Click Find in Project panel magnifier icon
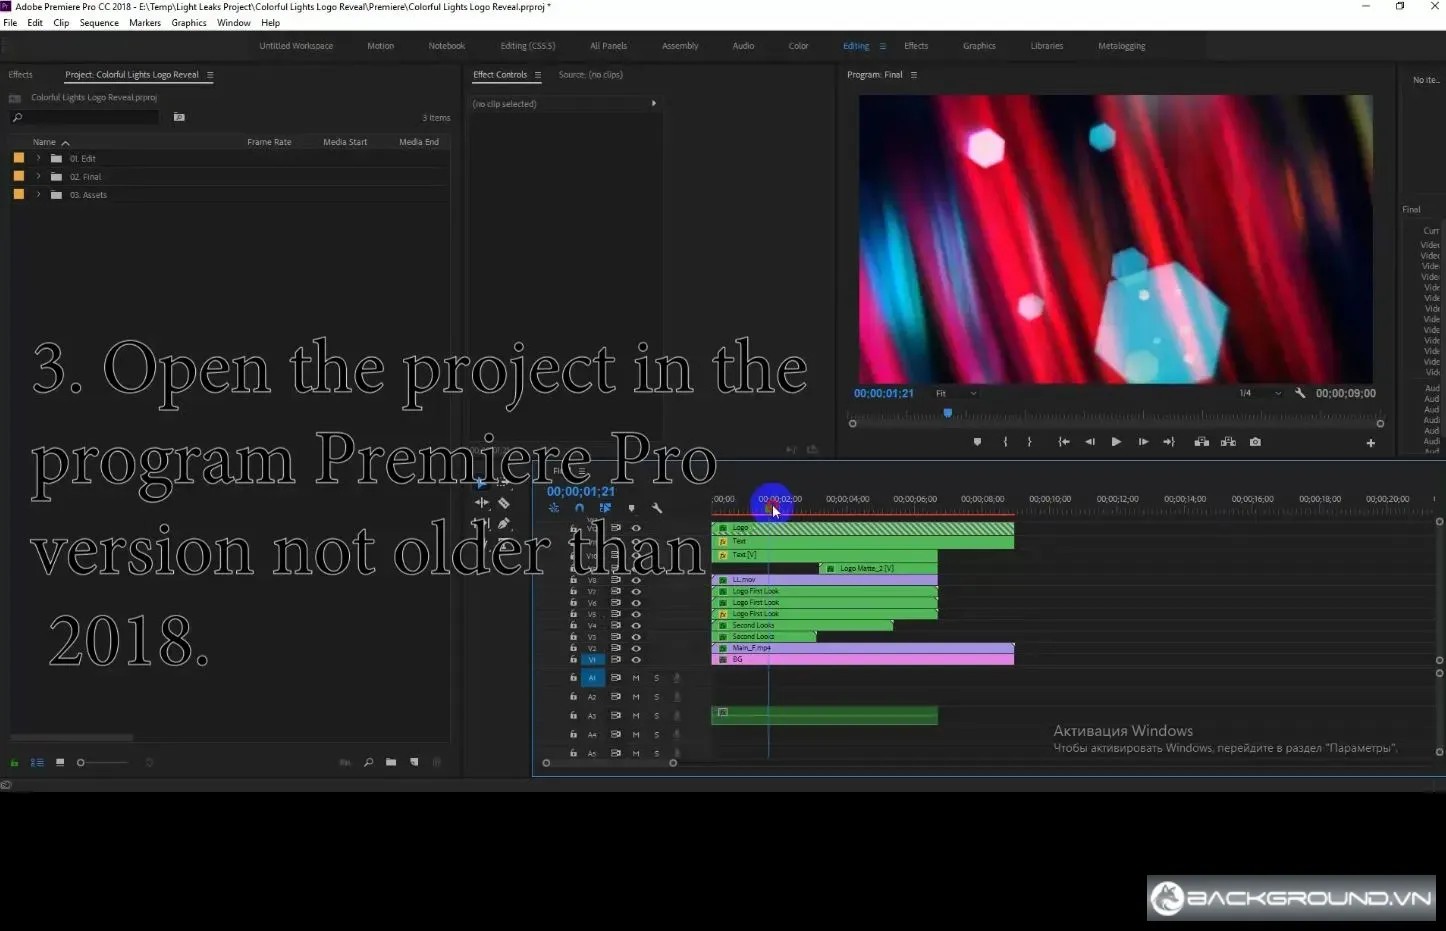 pyautogui.click(x=368, y=762)
